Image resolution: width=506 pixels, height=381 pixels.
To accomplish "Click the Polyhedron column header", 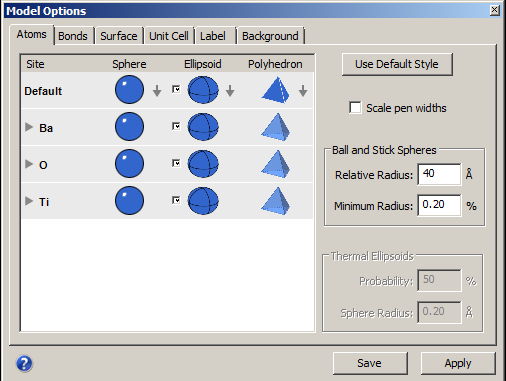I will 275,64.
